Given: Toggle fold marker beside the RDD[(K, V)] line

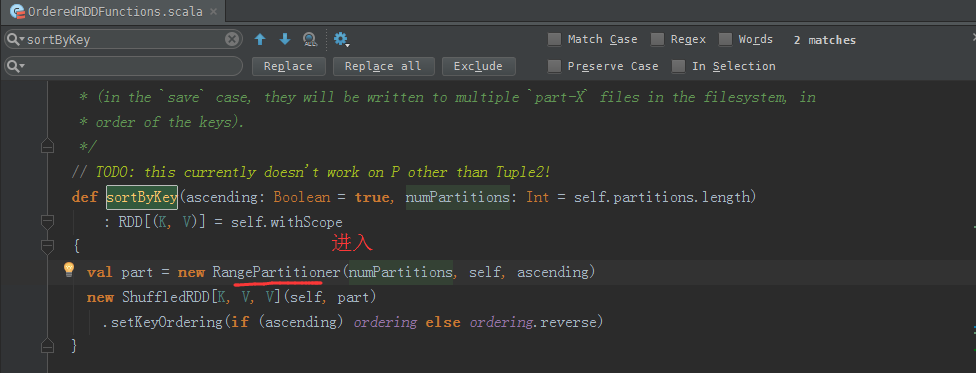Looking at the screenshot, I should tap(47, 222).
